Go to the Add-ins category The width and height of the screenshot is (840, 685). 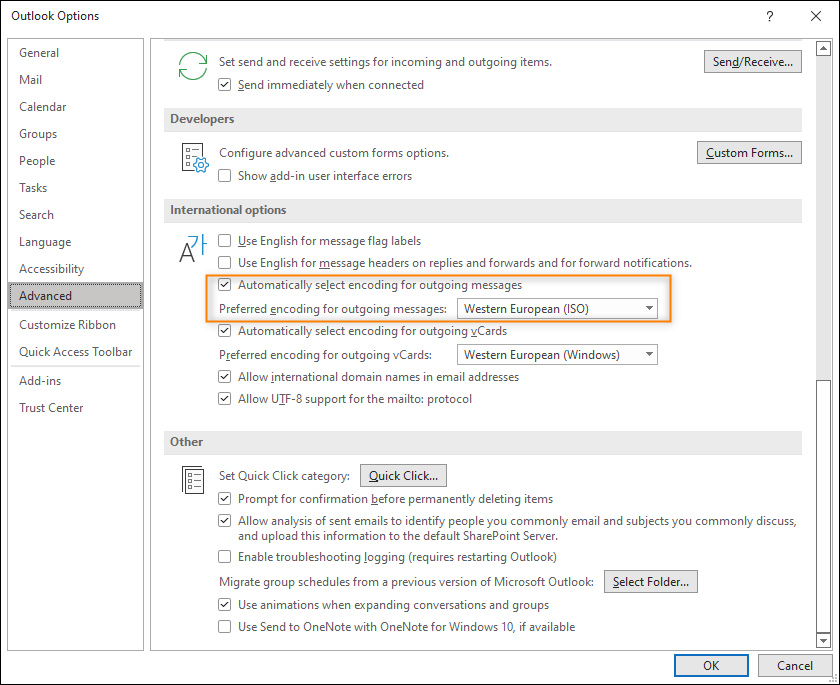(76, 381)
